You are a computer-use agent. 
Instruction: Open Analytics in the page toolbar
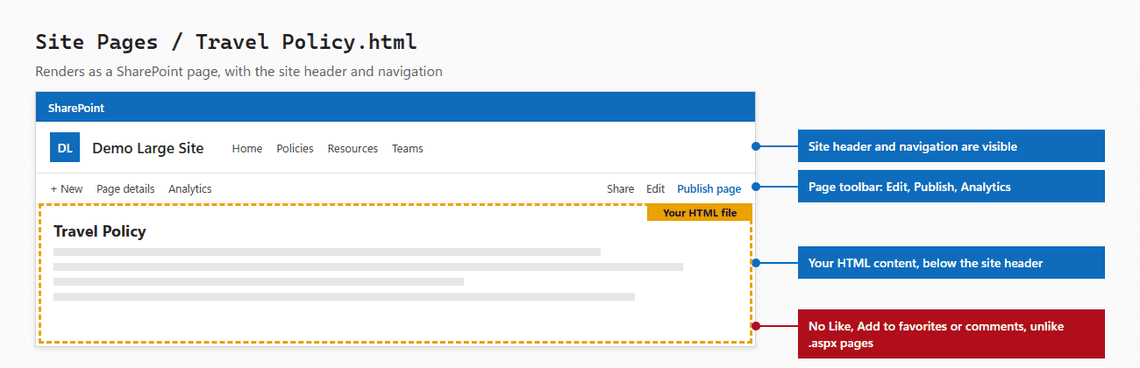(x=190, y=188)
